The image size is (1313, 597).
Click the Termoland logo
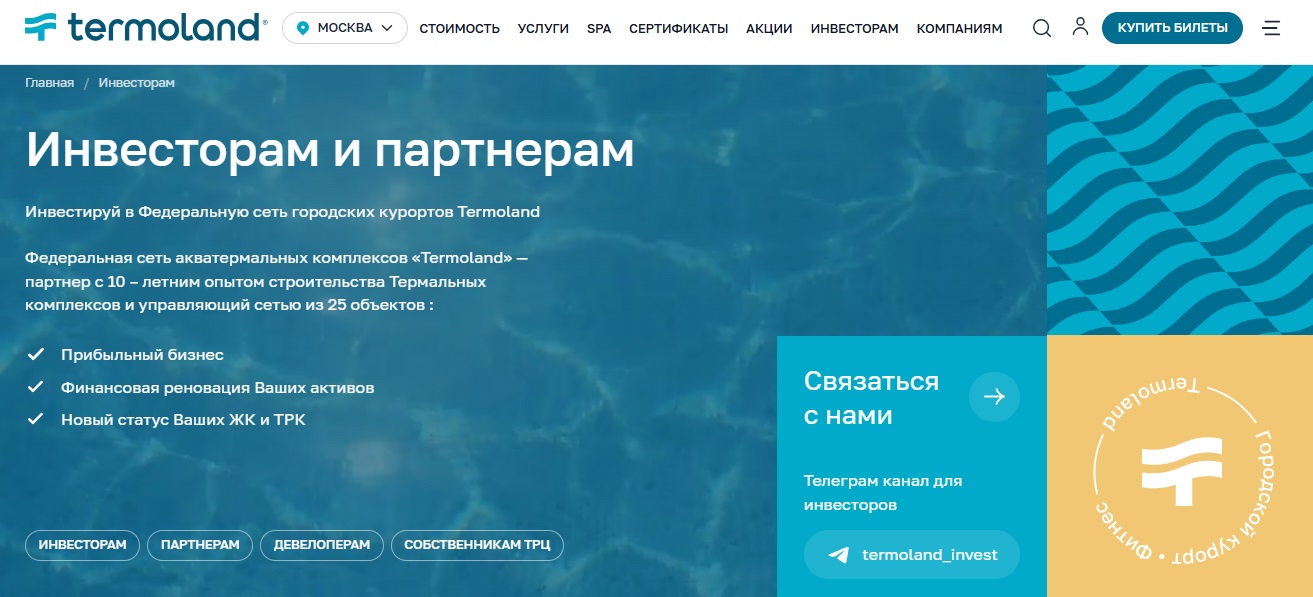(x=146, y=28)
